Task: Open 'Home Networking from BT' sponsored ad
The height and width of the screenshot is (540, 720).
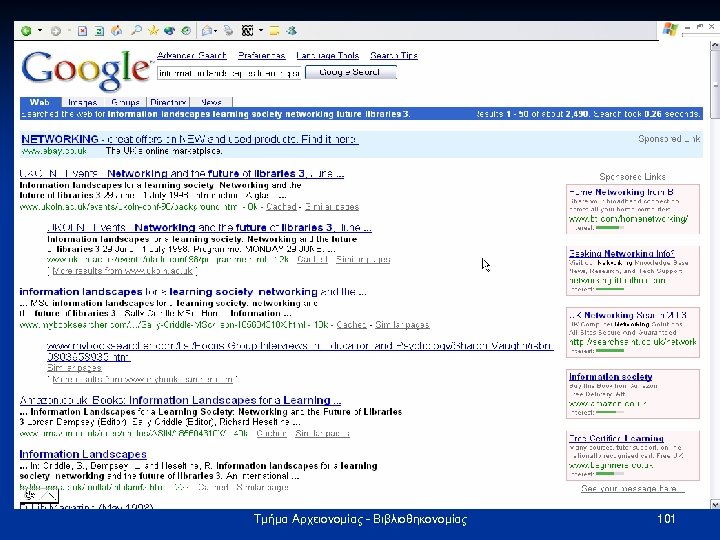Action: (621, 192)
